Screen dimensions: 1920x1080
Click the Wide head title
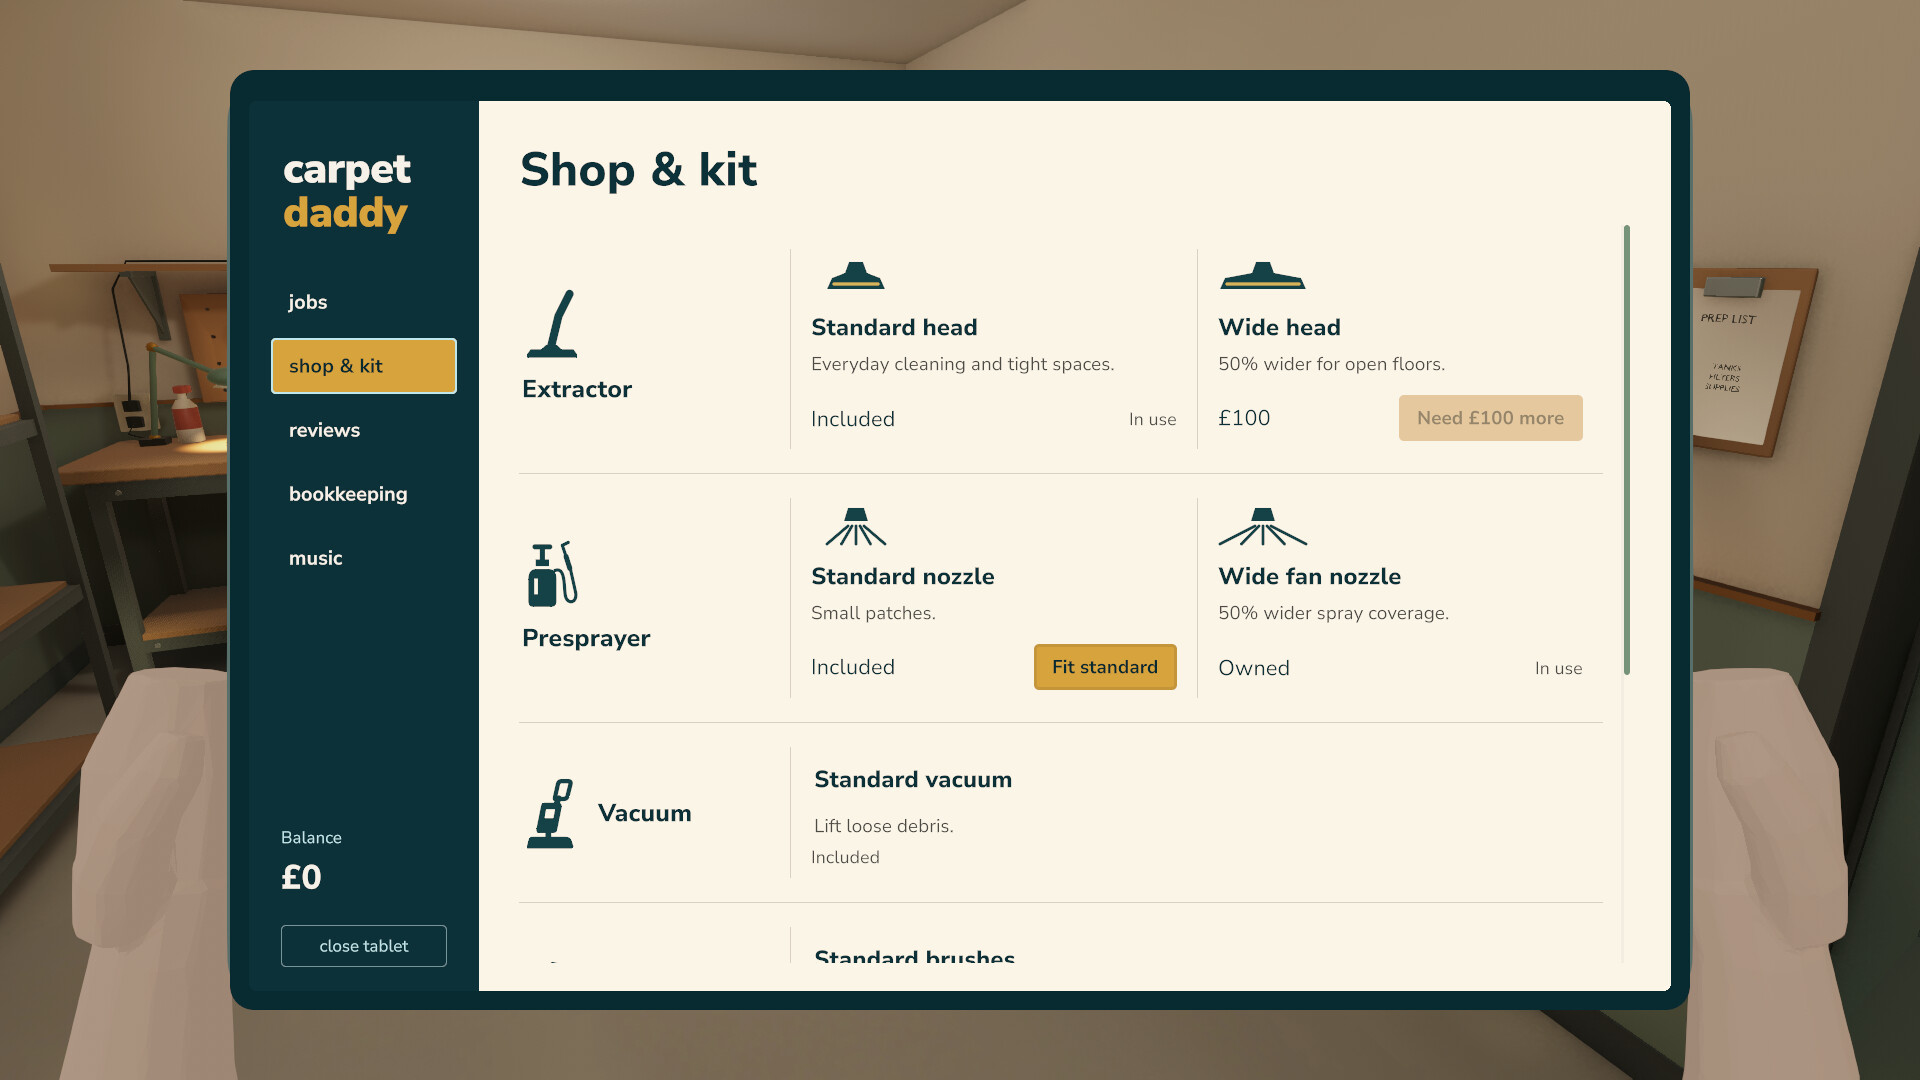click(1279, 327)
